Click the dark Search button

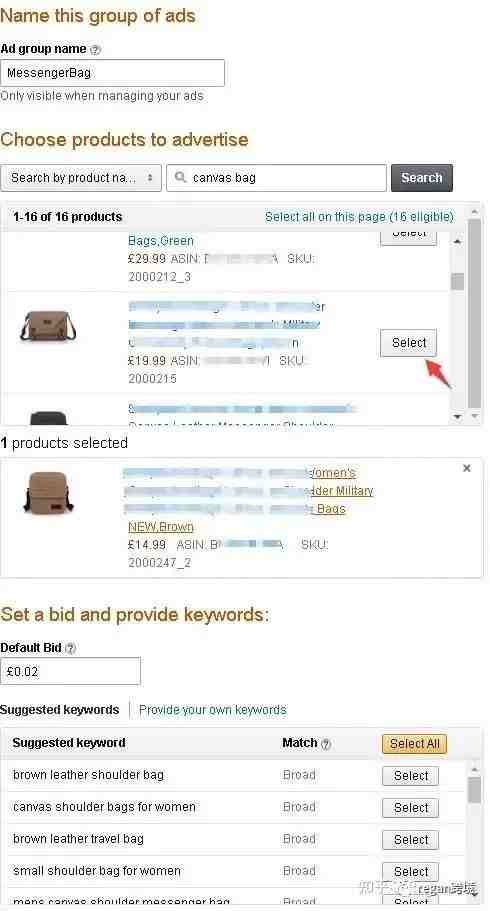click(421, 178)
